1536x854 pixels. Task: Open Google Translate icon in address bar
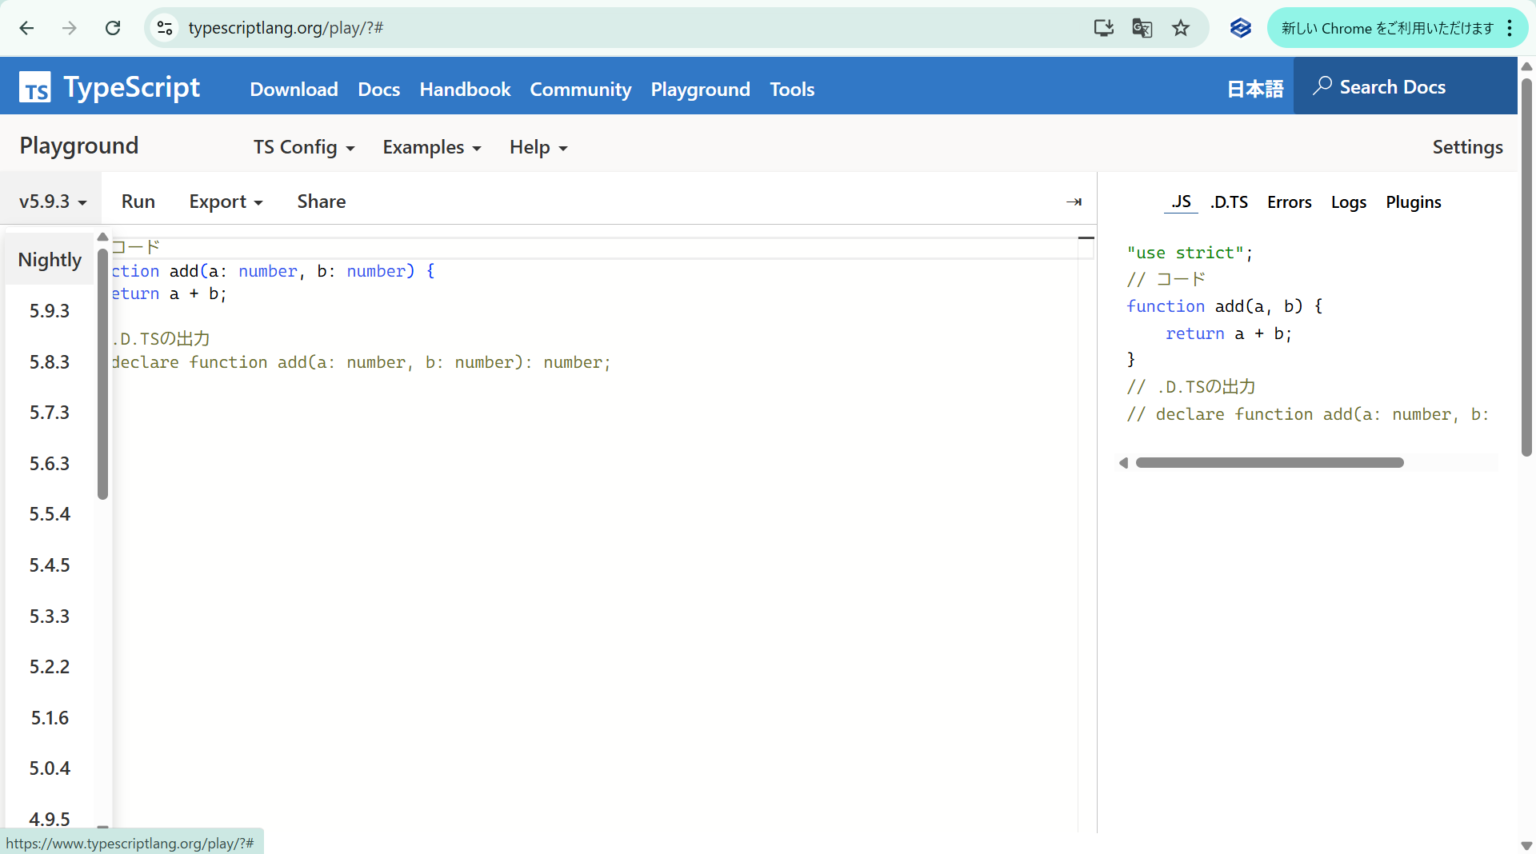click(1141, 27)
